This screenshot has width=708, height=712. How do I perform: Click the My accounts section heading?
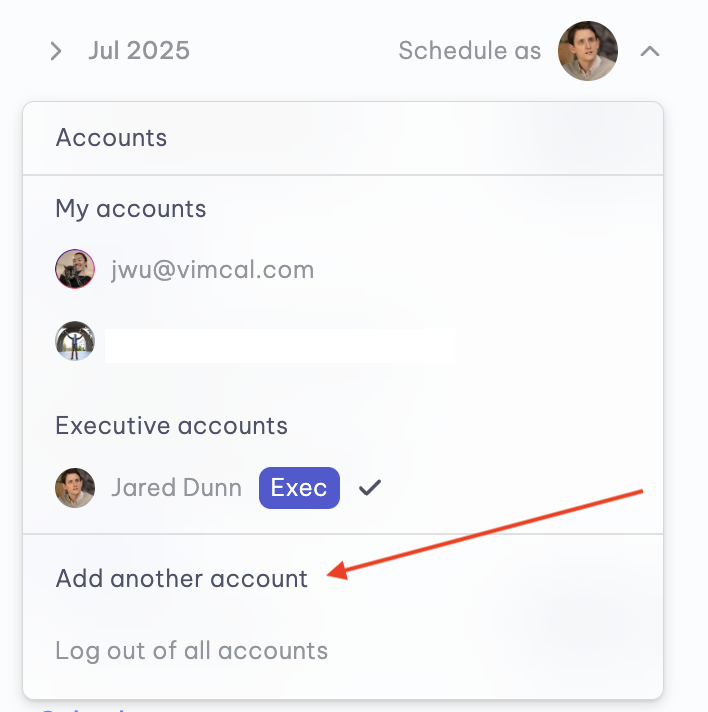coord(131,209)
